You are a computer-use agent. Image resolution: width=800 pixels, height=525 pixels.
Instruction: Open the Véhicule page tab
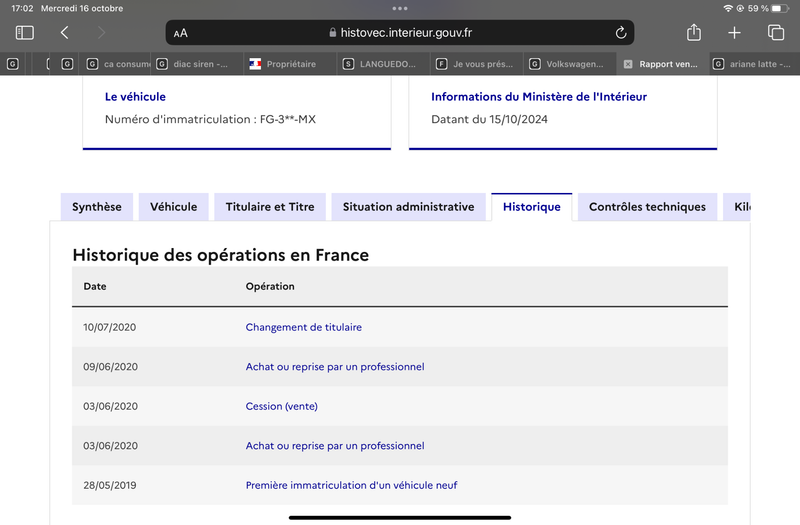click(173, 207)
